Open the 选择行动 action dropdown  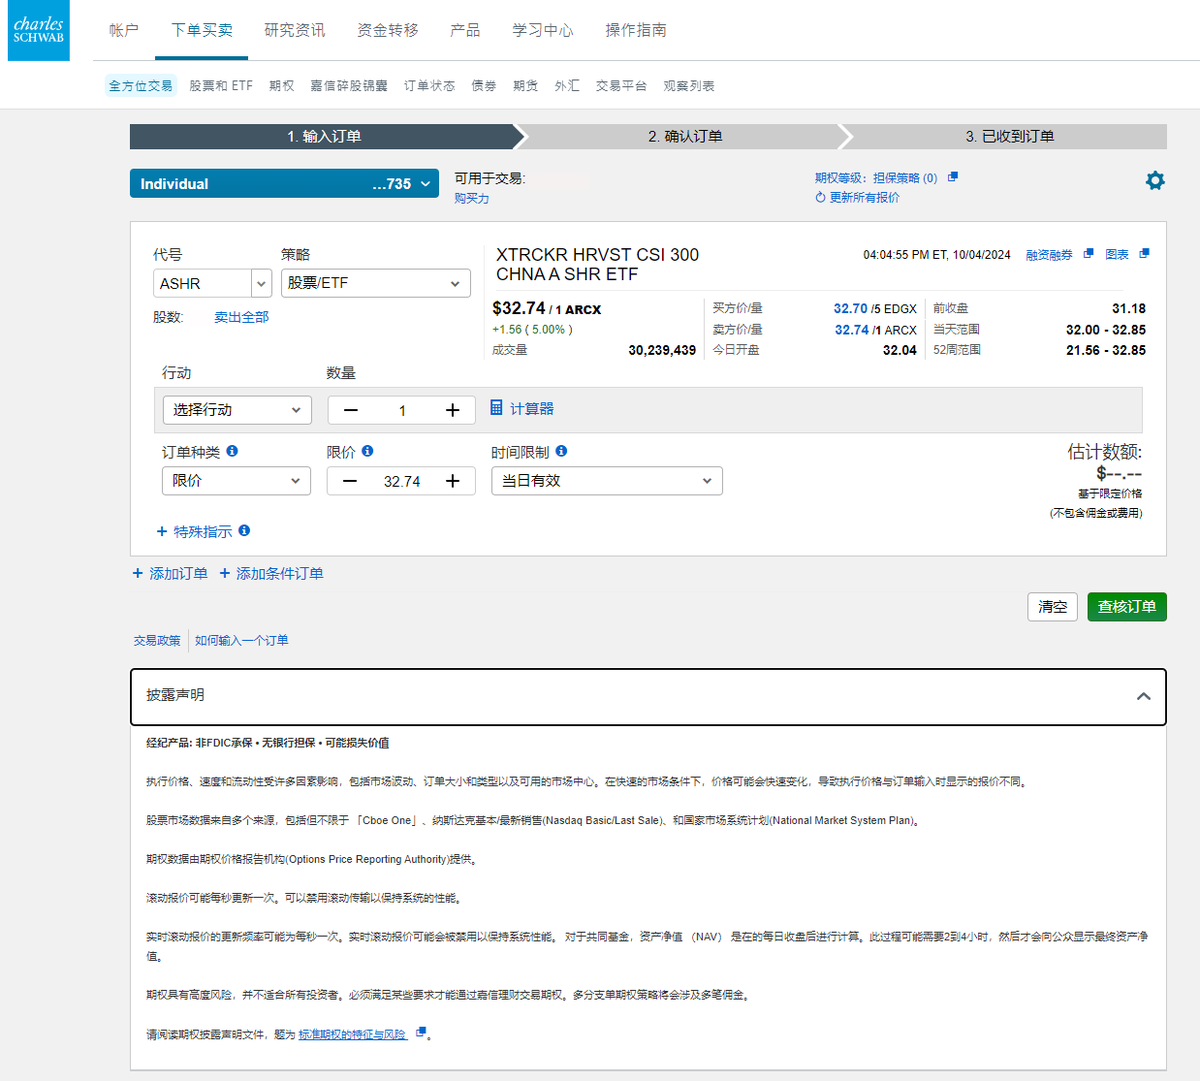pos(237,410)
